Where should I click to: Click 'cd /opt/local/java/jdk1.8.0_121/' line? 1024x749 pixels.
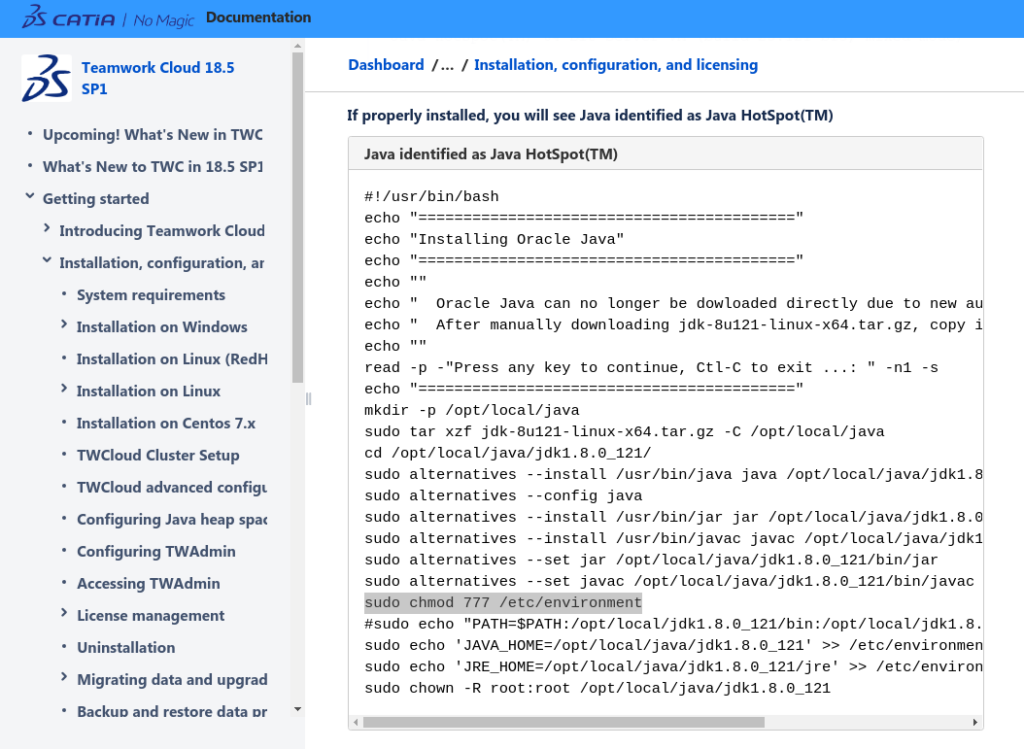point(507,453)
